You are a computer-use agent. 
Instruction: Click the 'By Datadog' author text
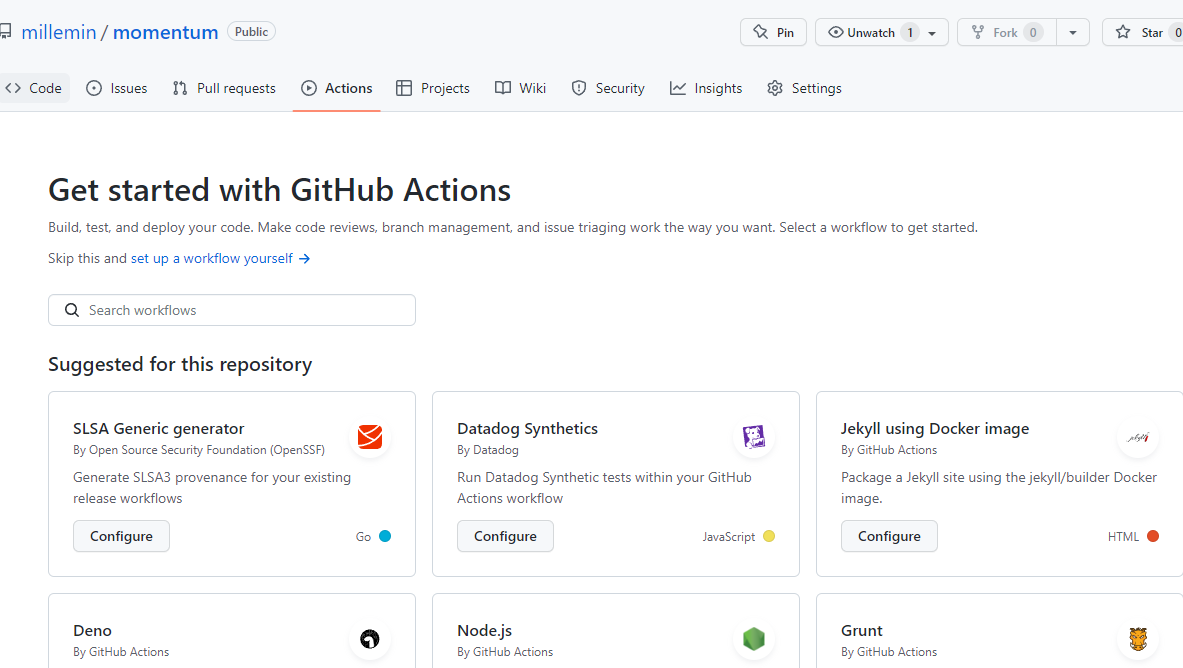[487, 450]
